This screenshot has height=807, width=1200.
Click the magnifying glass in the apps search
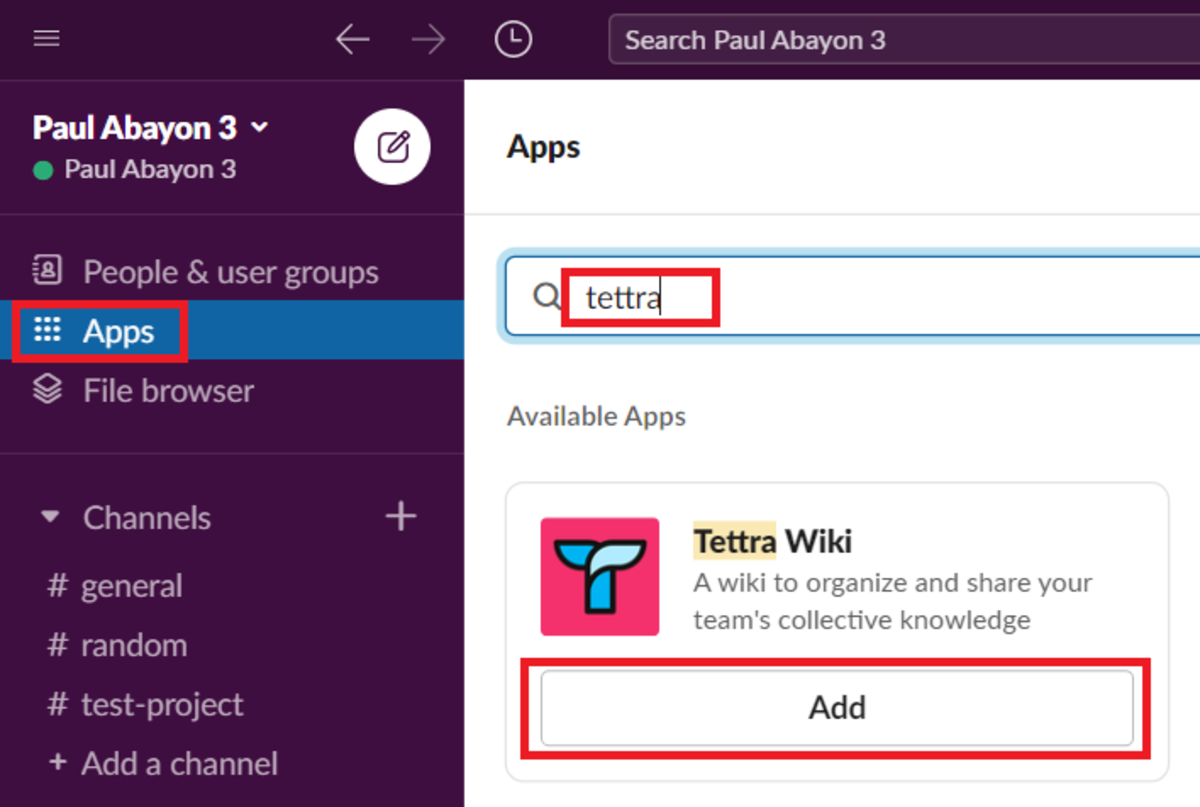click(x=546, y=296)
